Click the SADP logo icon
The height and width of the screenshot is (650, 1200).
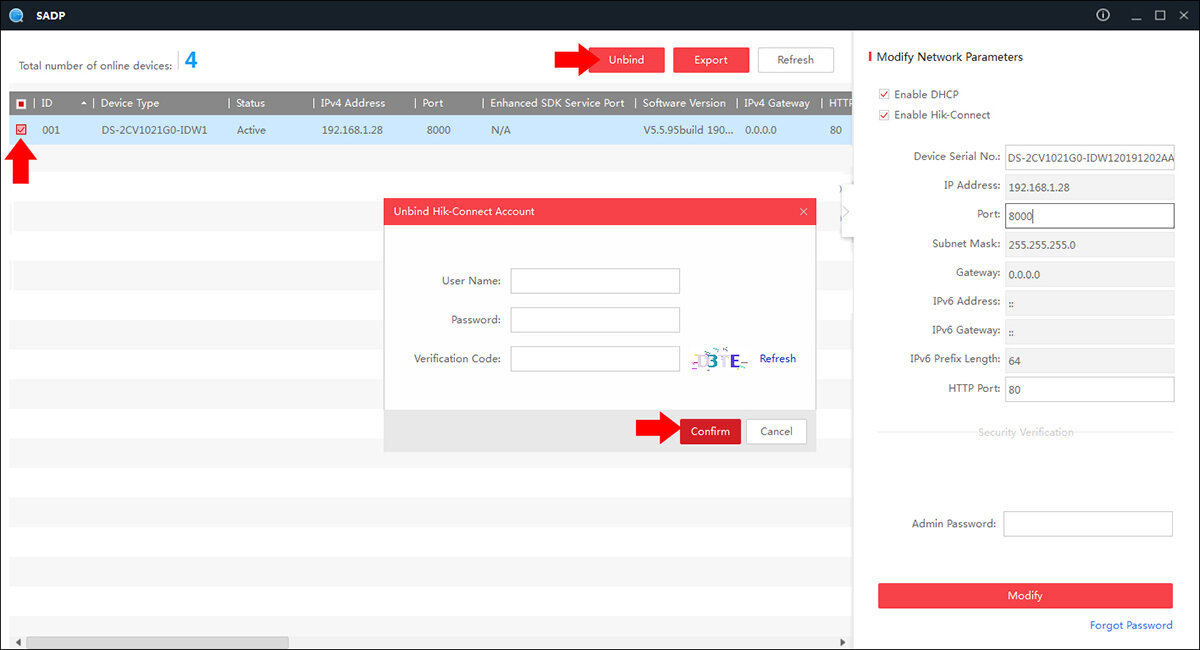click(x=15, y=15)
